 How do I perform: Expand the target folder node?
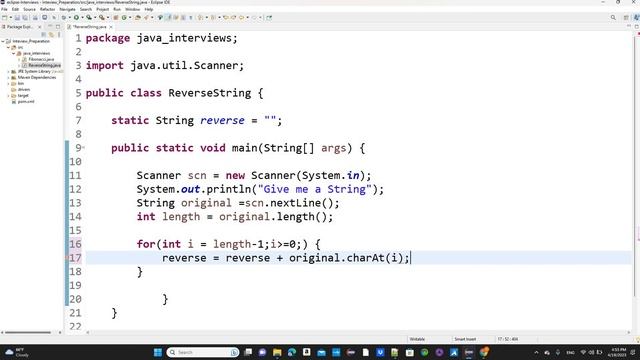click(x=8, y=96)
